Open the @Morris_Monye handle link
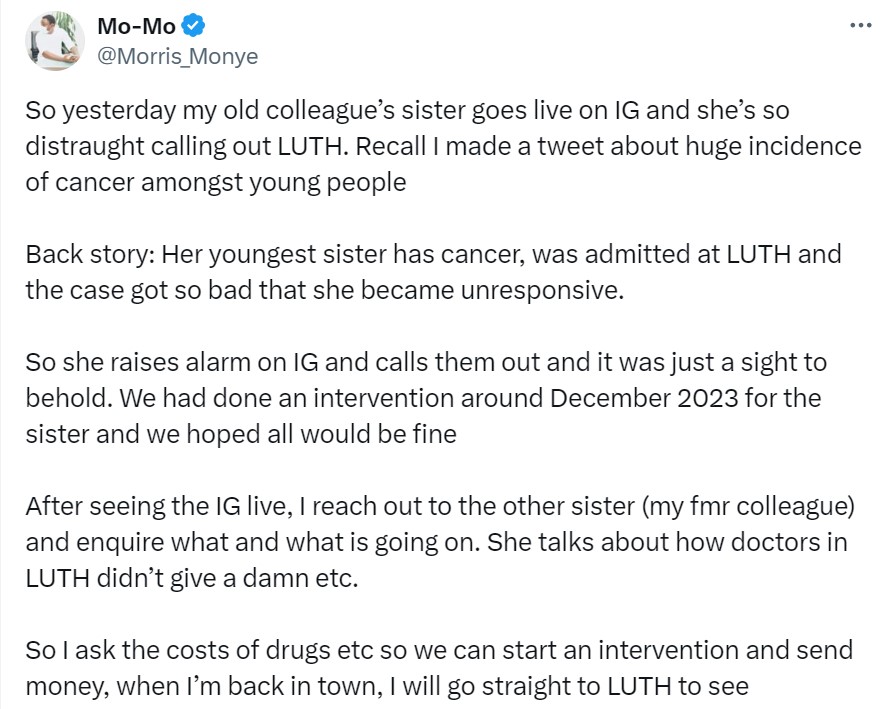880x709 pixels. click(177, 56)
